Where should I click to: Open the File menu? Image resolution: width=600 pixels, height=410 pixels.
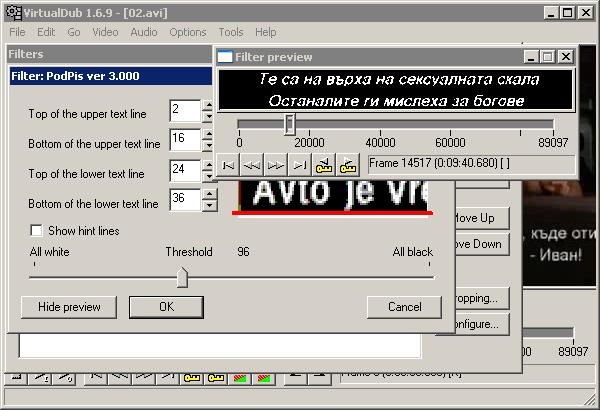point(17,32)
